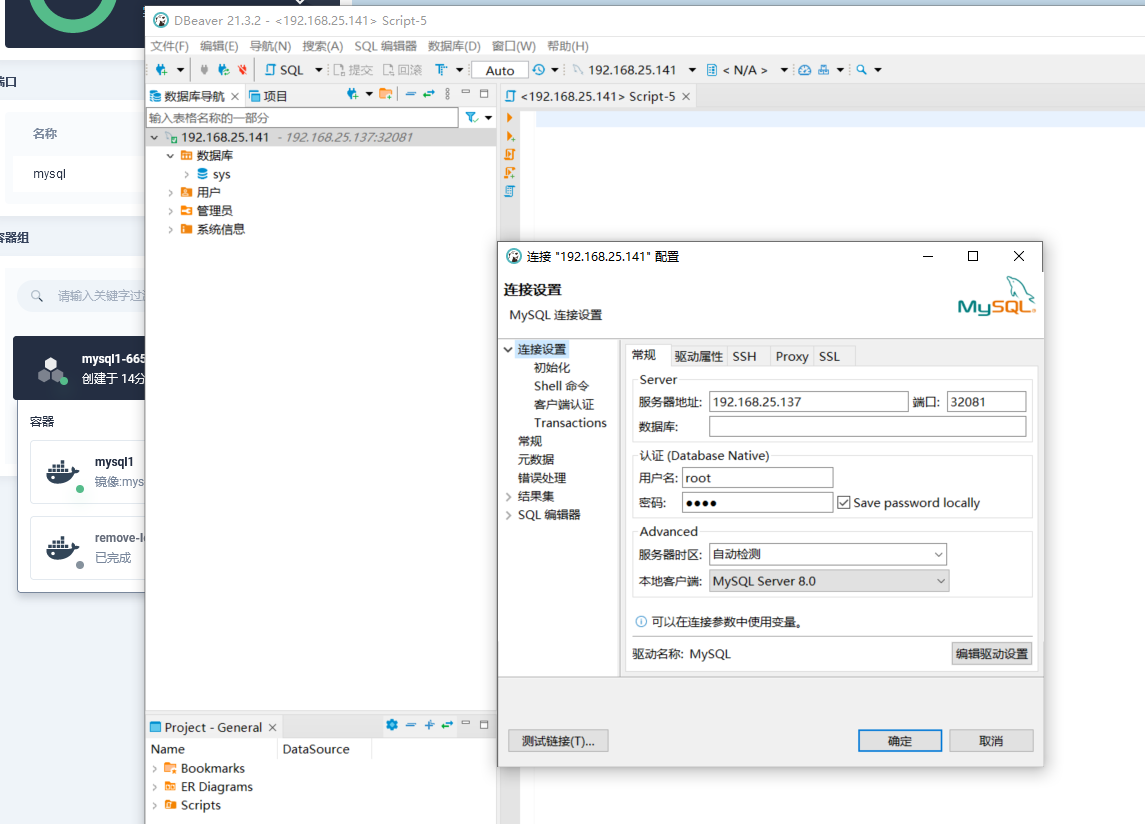This screenshot has height=824, width=1145.
Task: Open a new SQL editor with SQL button
Action: 284,70
